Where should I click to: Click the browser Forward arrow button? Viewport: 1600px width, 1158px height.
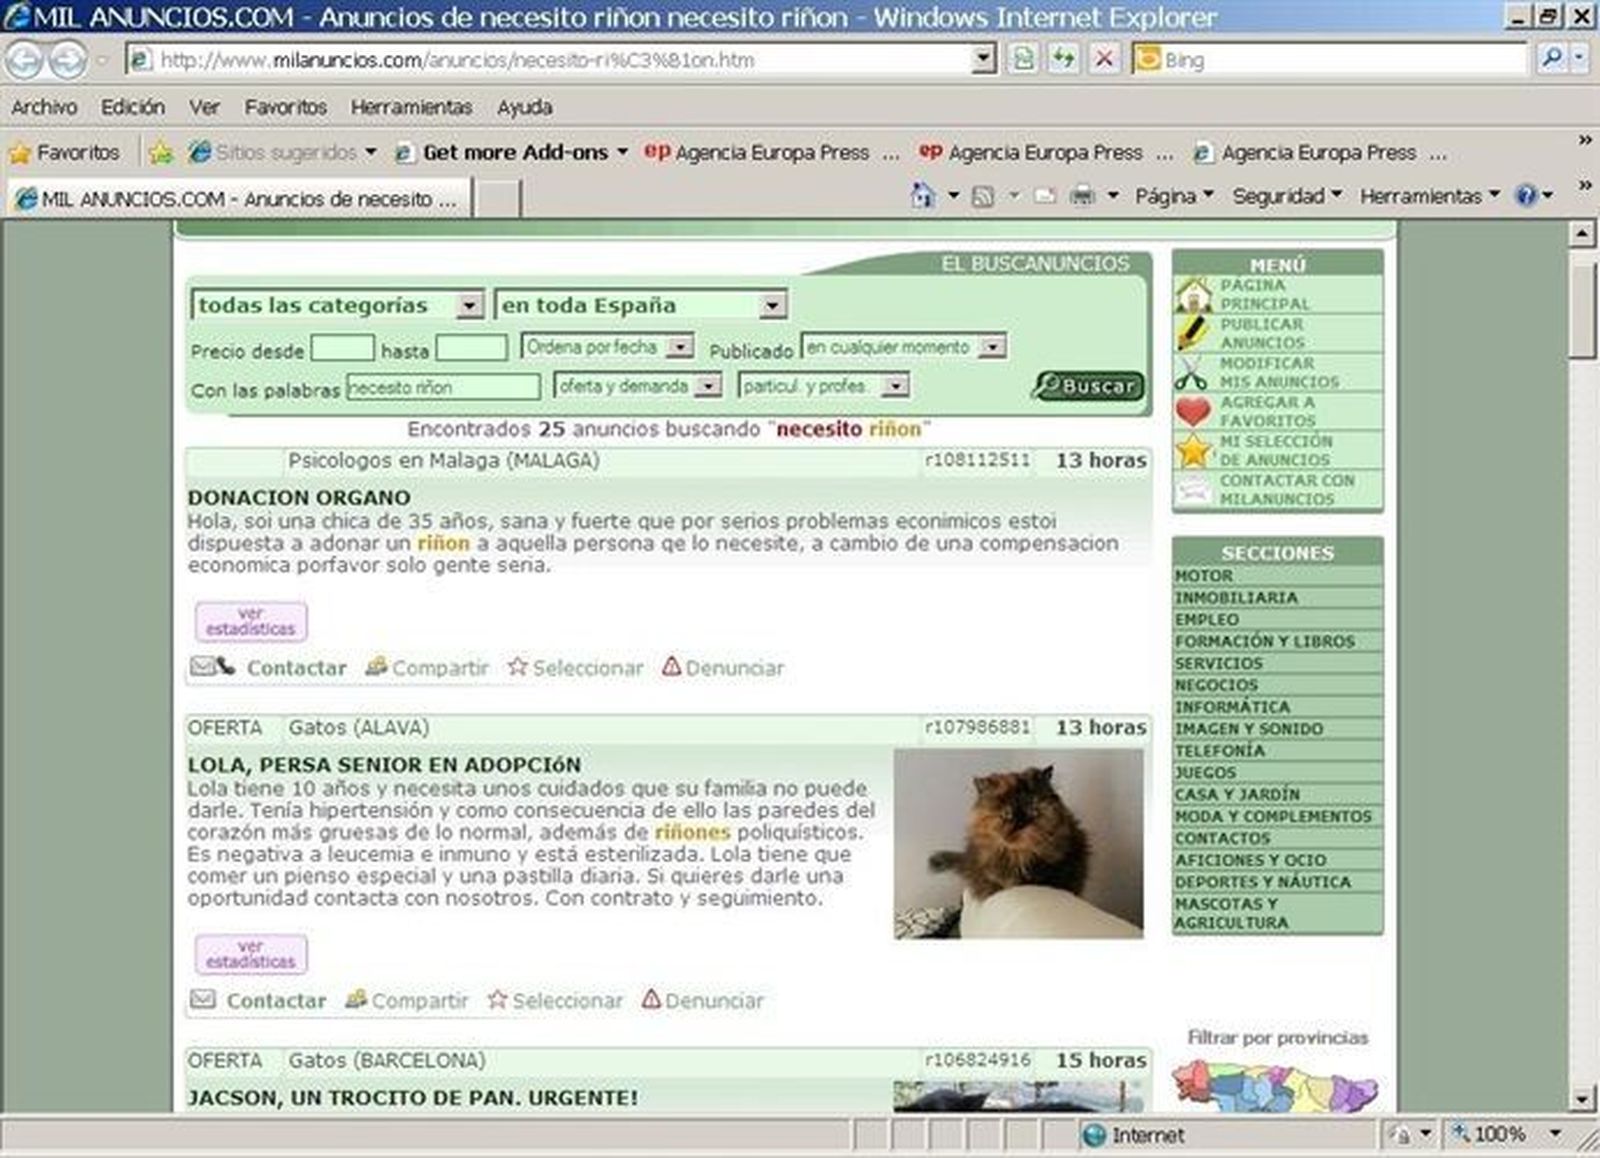67,60
